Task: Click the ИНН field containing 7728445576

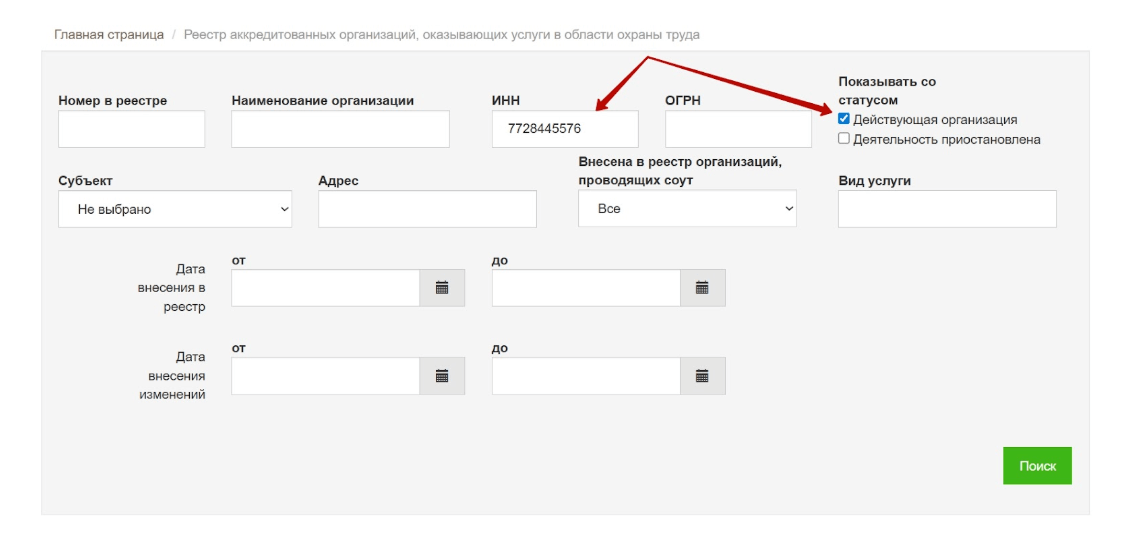Action: pyautogui.click(x=565, y=129)
